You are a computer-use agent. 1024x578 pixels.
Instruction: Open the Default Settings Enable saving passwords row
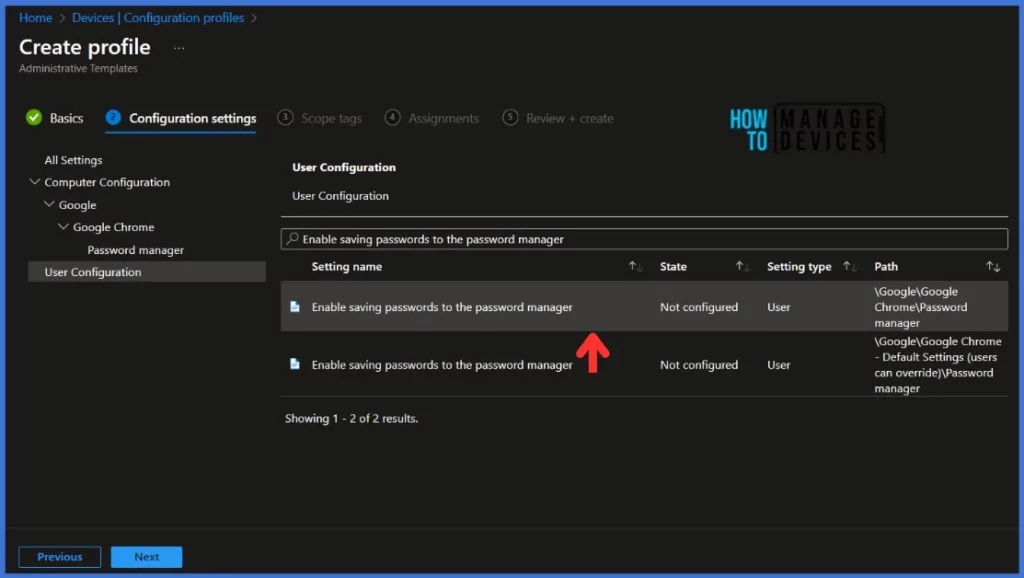click(x=442, y=365)
